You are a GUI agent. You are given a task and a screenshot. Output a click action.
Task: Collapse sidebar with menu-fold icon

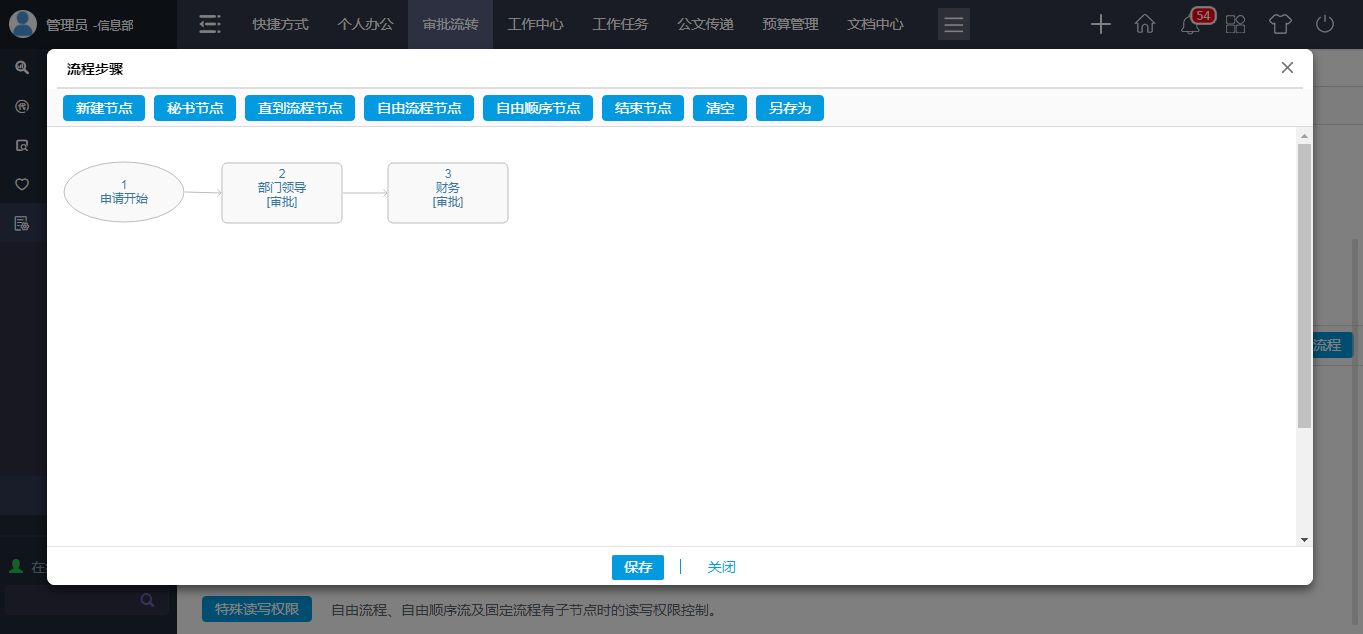pyautogui.click(x=210, y=24)
